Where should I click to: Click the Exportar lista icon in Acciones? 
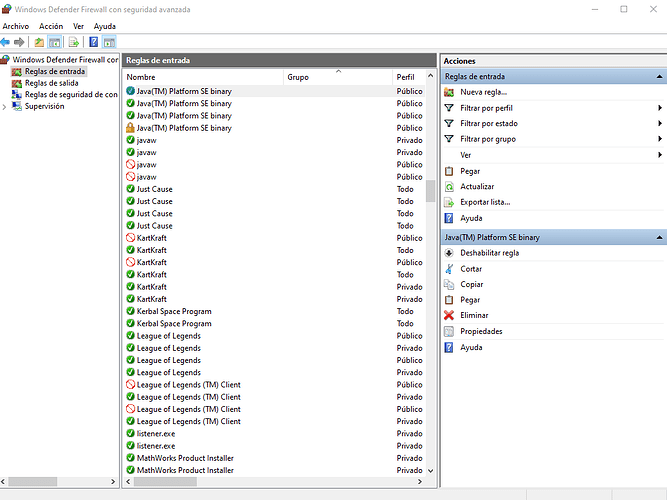coord(449,203)
